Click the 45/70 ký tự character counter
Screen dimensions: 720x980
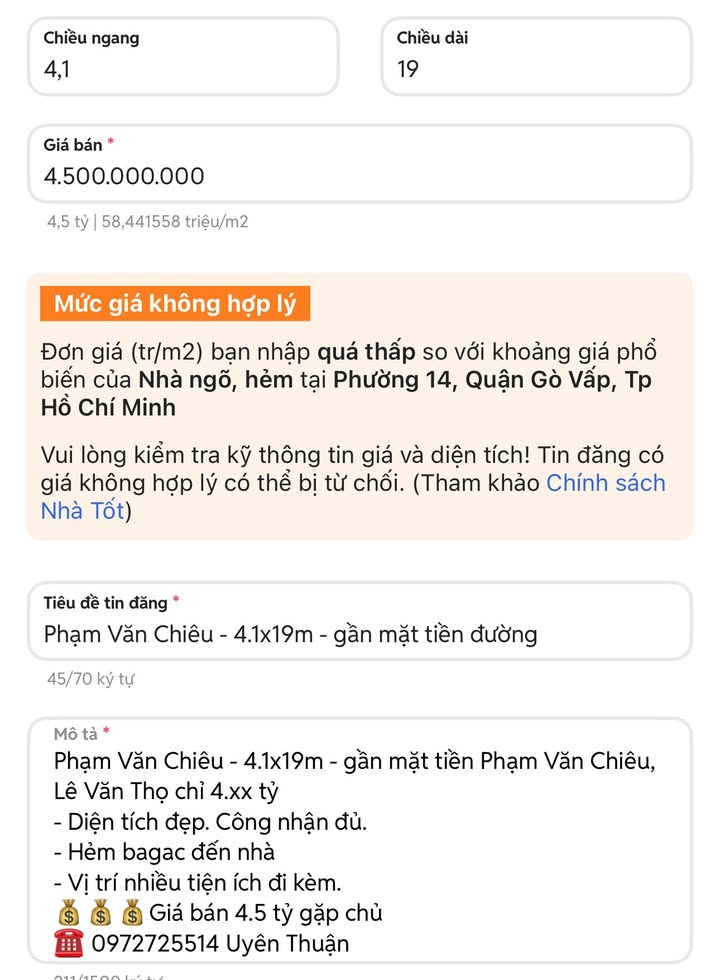tap(91, 679)
